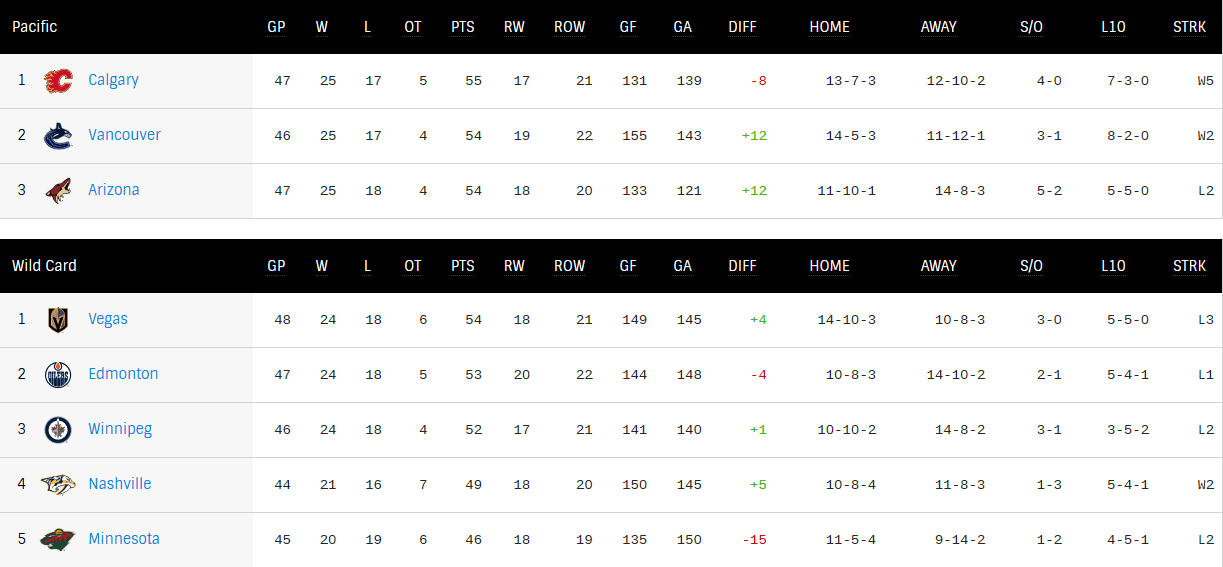Open the Nashville team link
The height and width of the screenshot is (567, 1223).
[120, 484]
